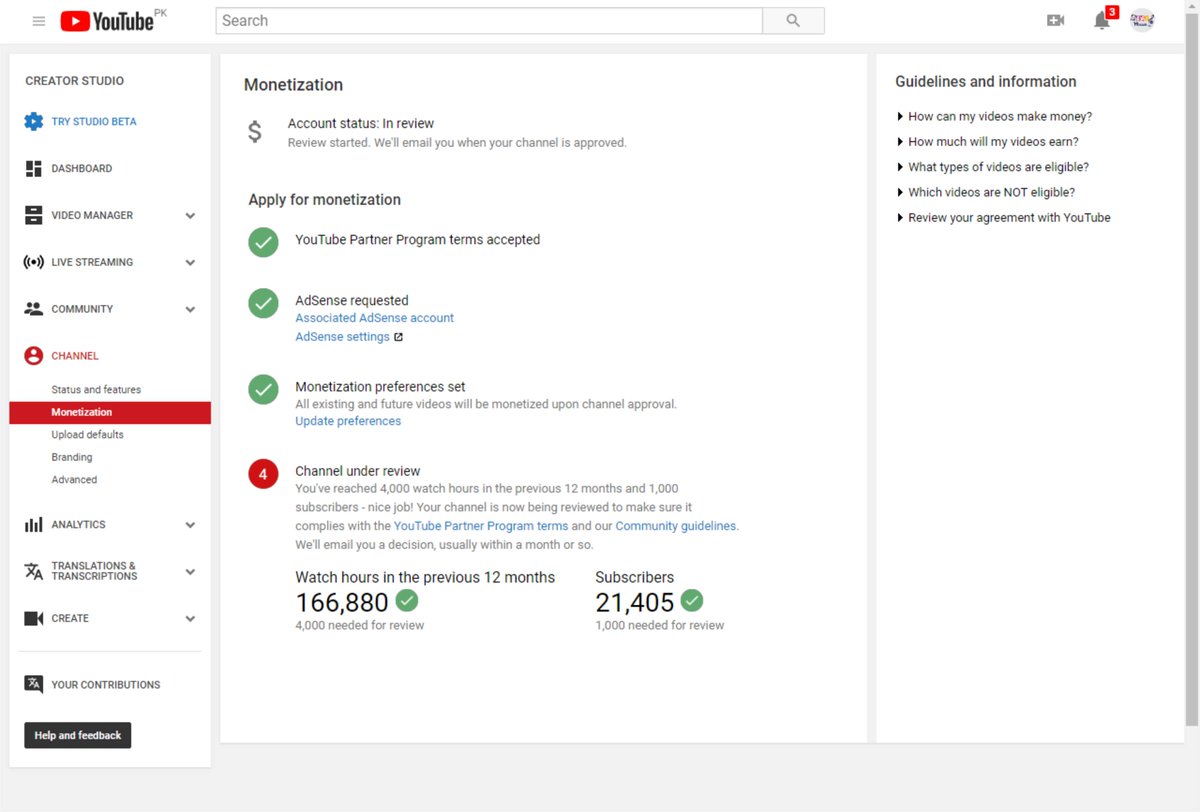The height and width of the screenshot is (812, 1200).
Task: Click the Community people icon
Action: pos(34,309)
